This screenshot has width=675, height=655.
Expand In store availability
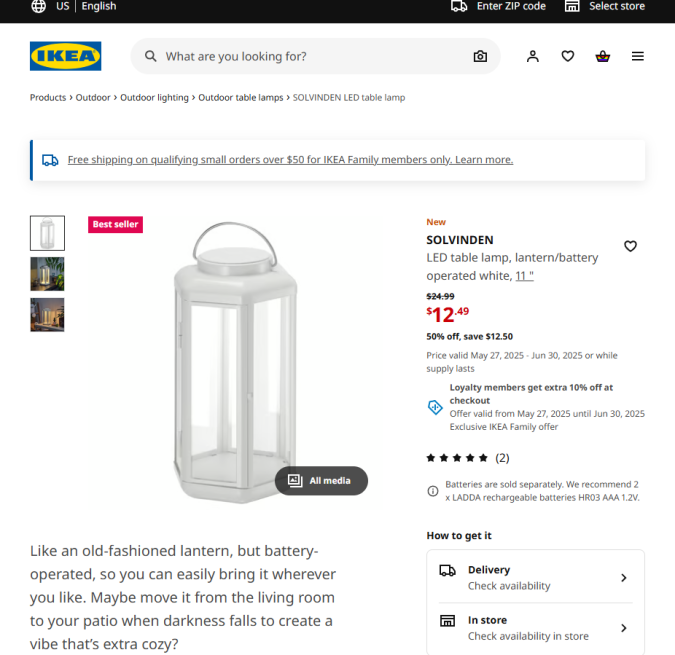535,628
